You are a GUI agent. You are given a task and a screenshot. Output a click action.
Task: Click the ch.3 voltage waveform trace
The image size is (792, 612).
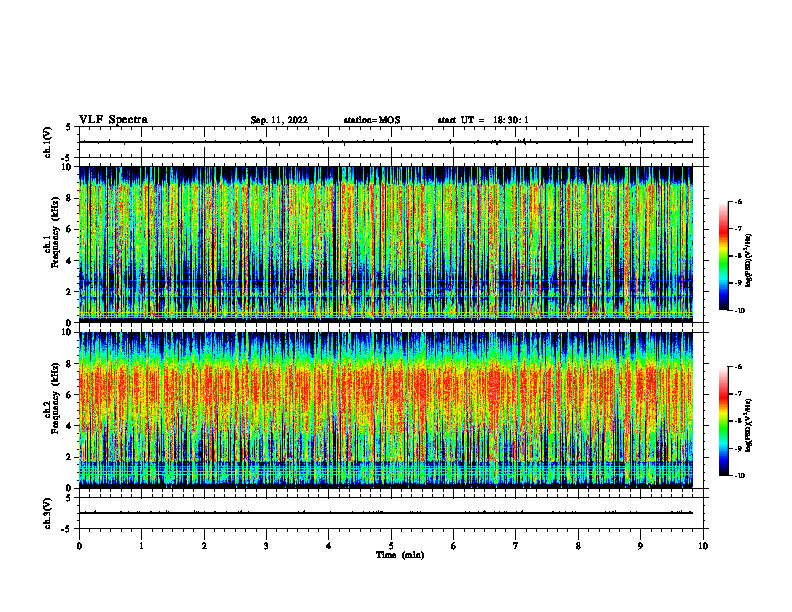click(x=386, y=513)
